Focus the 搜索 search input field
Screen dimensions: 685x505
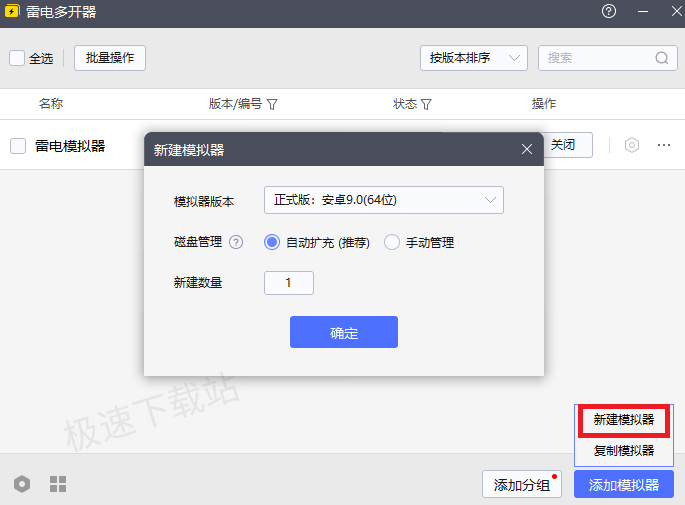[x=608, y=58]
